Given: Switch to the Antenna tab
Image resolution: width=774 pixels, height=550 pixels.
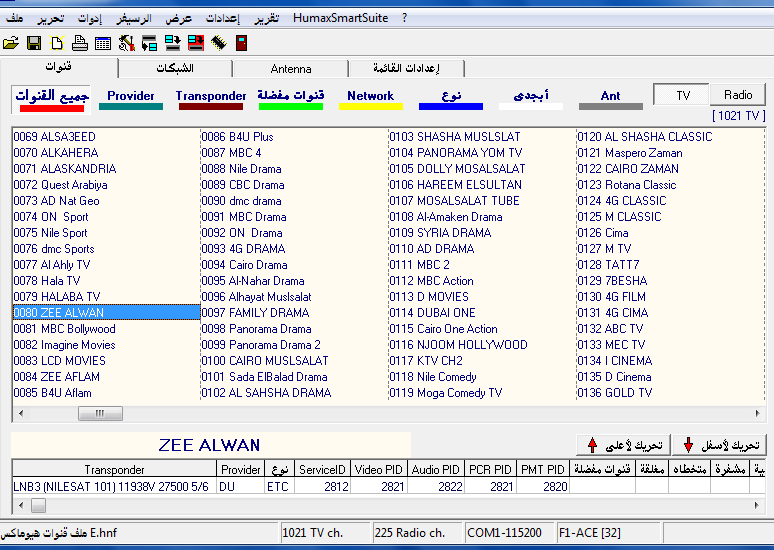Looking at the screenshot, I should 291,69.
